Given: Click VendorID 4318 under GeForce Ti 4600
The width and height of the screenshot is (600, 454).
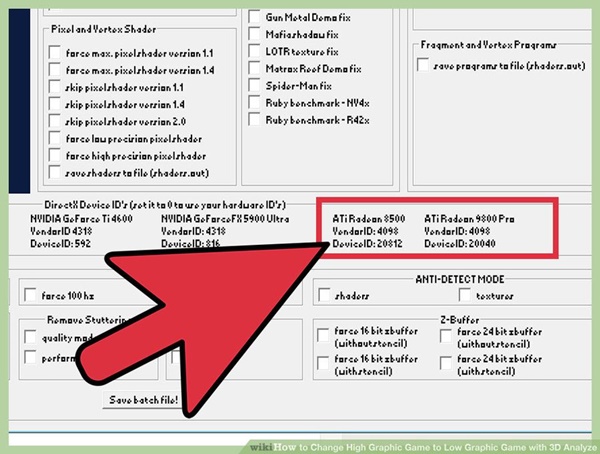Looking at the screenshot, I should 61,231.
